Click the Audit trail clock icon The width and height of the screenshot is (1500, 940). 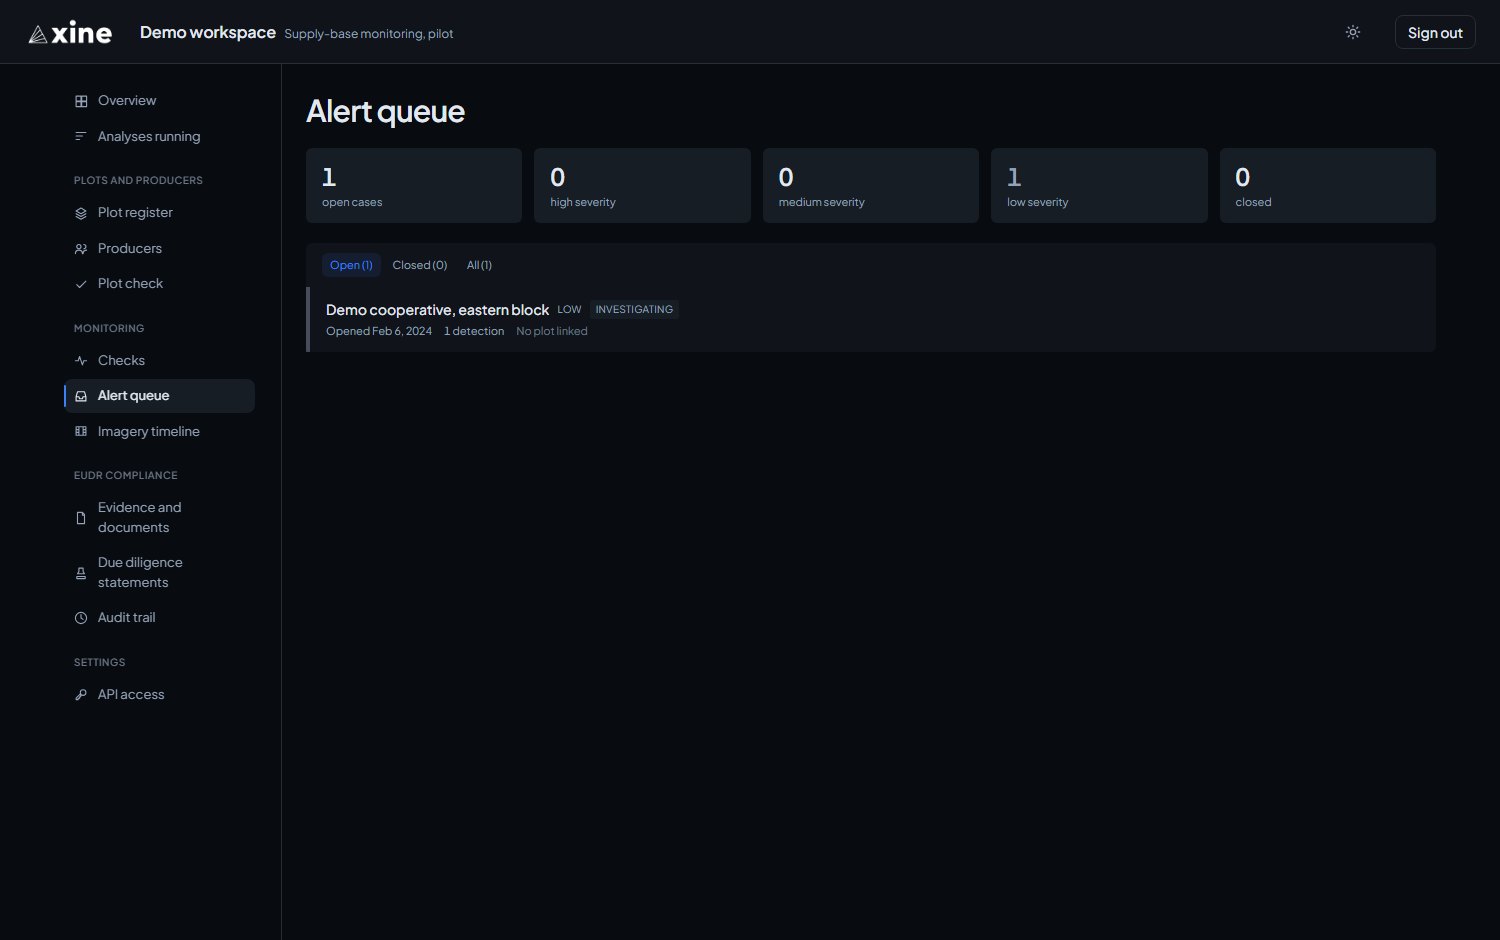81,618
